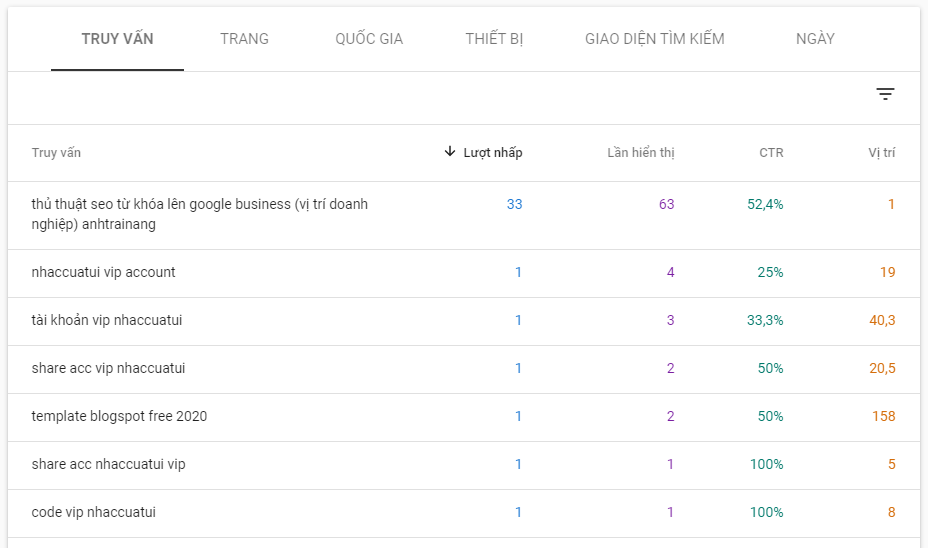This screenshot has width=928, height=548.
Task: Click the Truy vấn column header
Action: pos(56,153)
